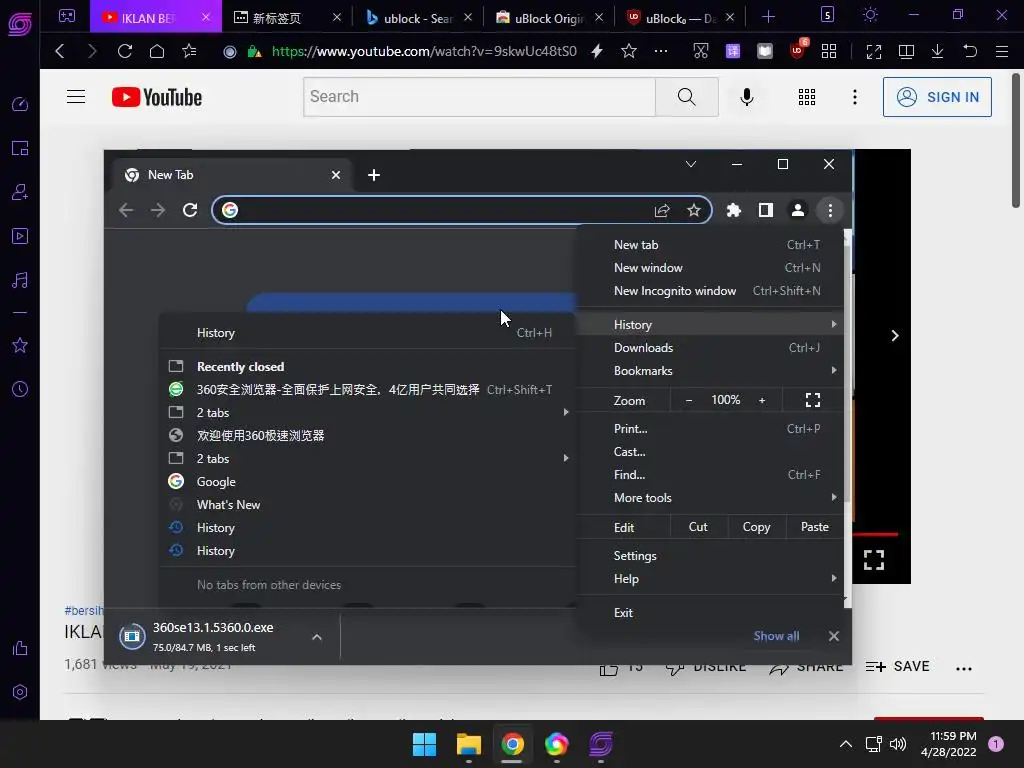Open Downloads from Chrome menu
This screenshot has width=1024, height=768.
711,347
